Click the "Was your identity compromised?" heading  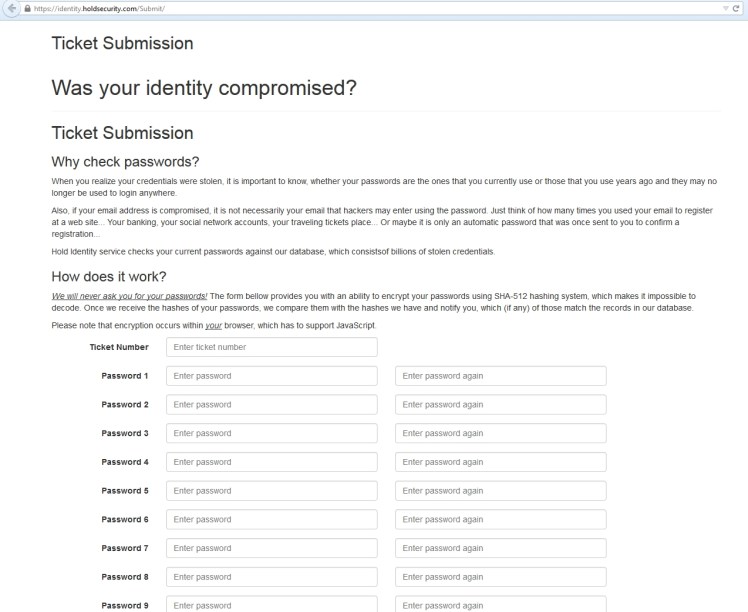pyautogui.click(x=204, y=88)
